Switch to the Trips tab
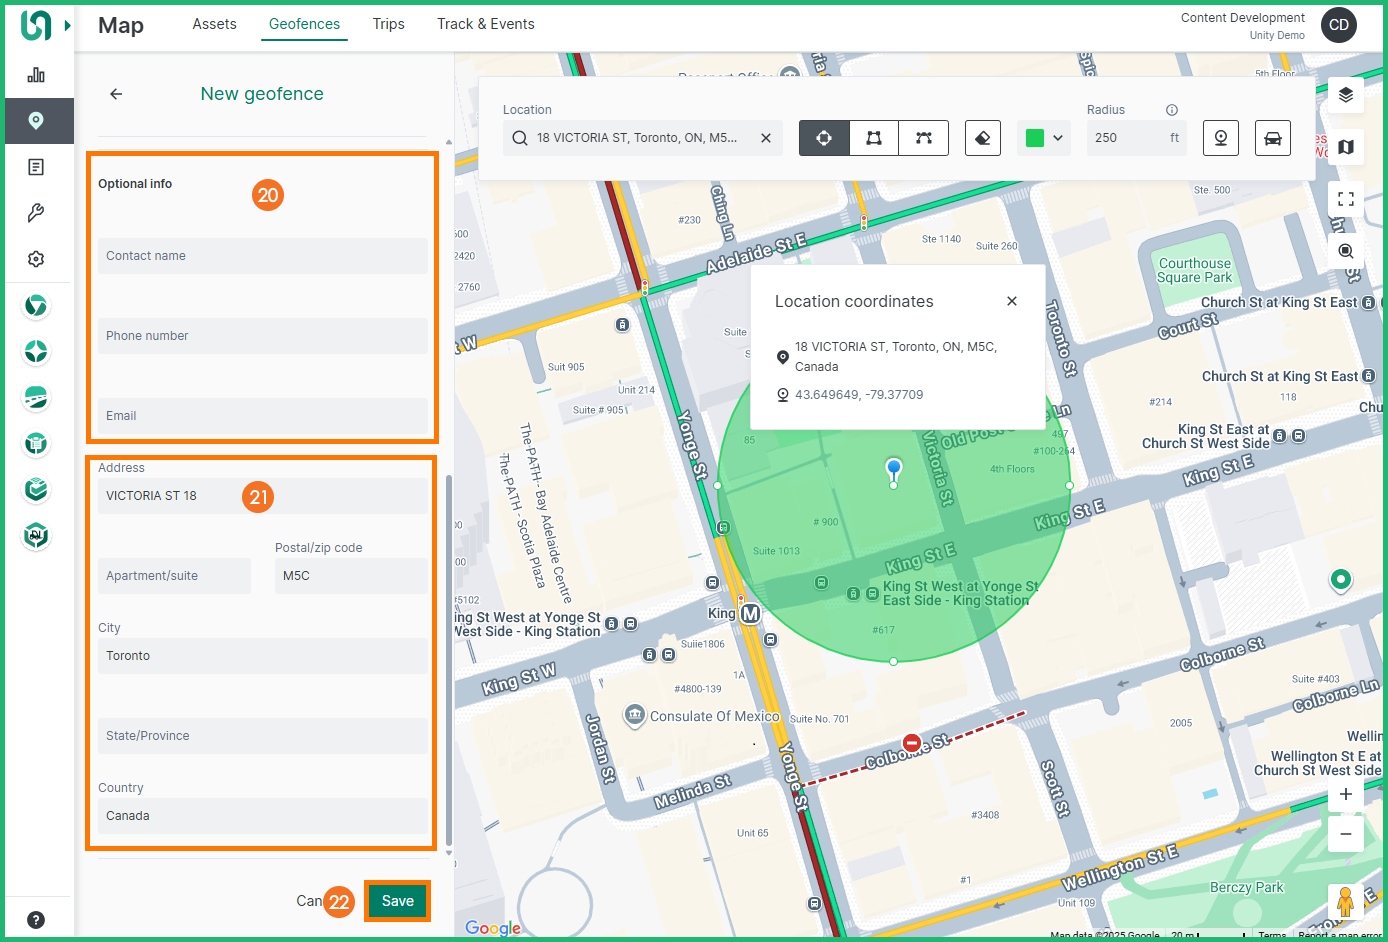The image size is (1388, 942). pos(388,24)
